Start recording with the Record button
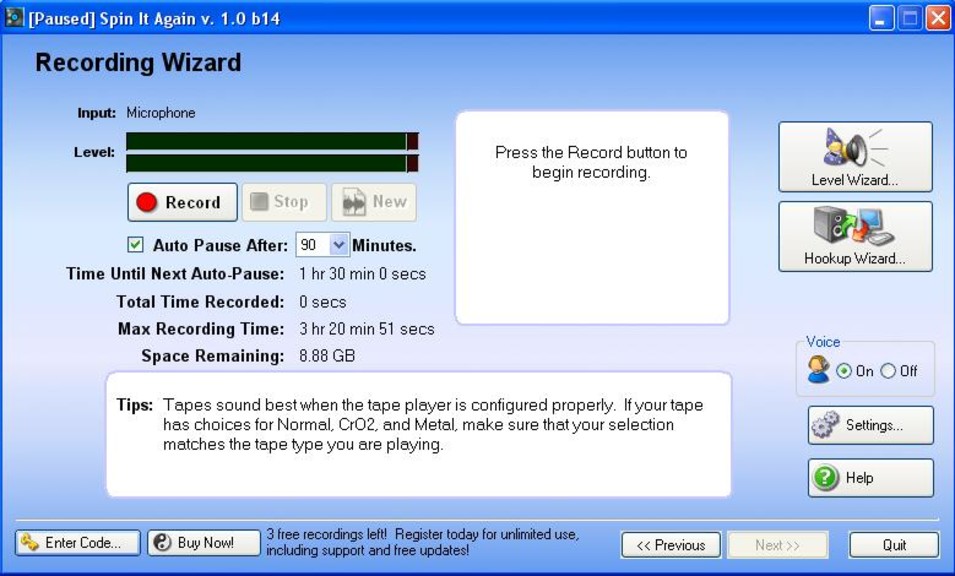This screenshot has height=576, width=955. point(183,202)
